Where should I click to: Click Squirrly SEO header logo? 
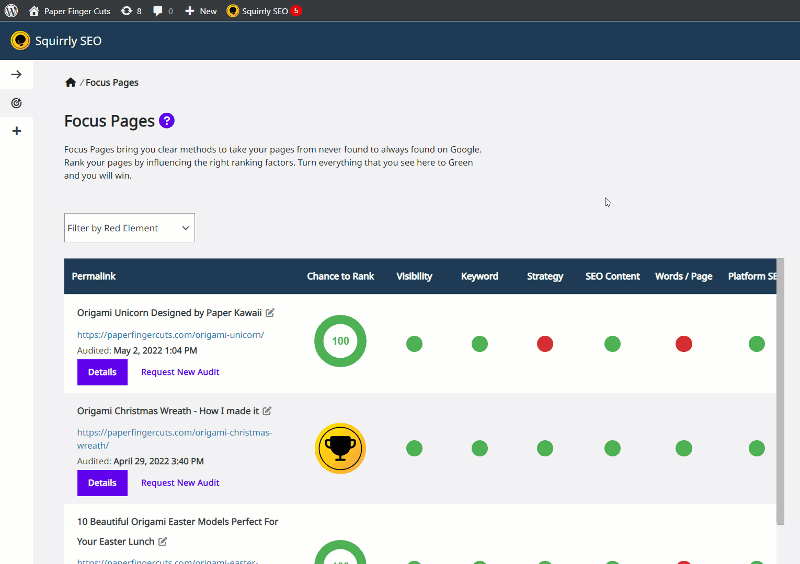(x=20, y=40)
